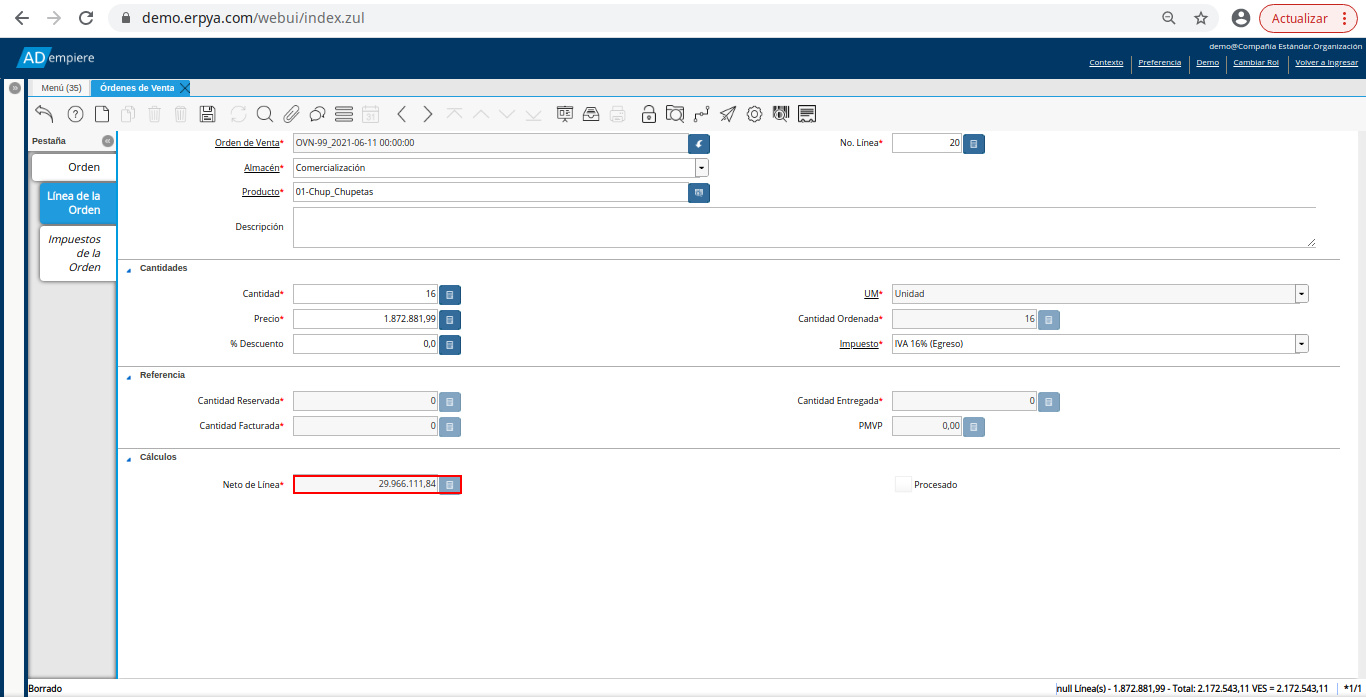Open attachments with the paperclip icon
Viewport: 1366px width, 697px height.
tap(292, 114)
